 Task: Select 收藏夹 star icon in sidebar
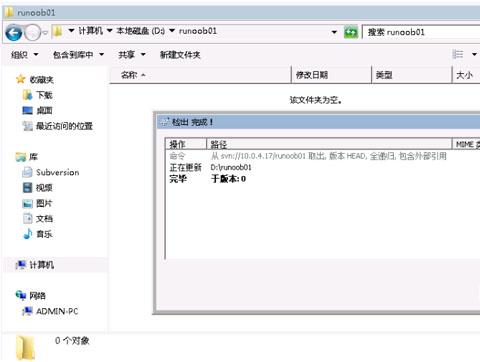(21, 79)
